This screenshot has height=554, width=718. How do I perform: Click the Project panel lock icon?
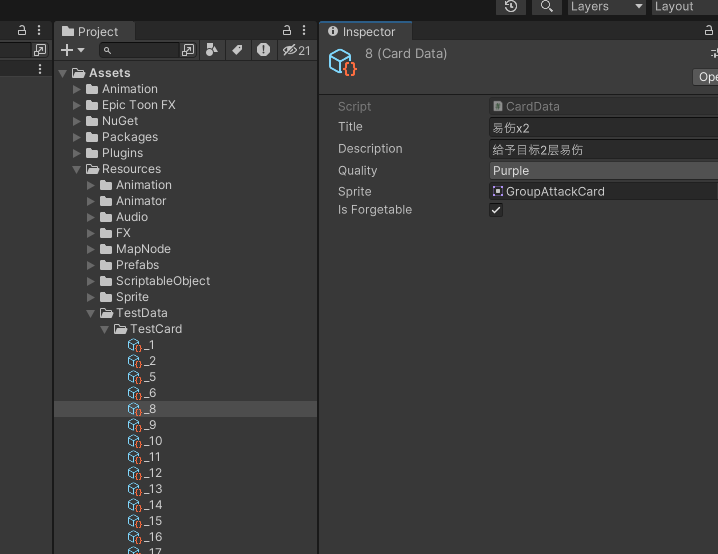click(x=287, y=31)
